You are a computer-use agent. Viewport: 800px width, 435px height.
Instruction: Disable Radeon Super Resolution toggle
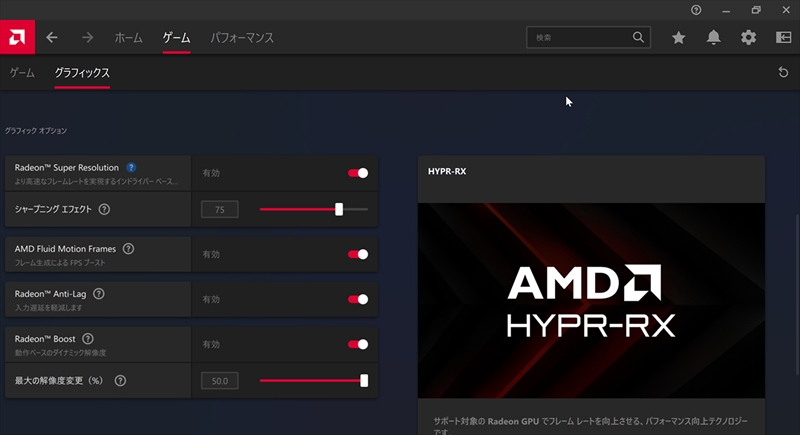pyautogui.click(x=358, y=173)
